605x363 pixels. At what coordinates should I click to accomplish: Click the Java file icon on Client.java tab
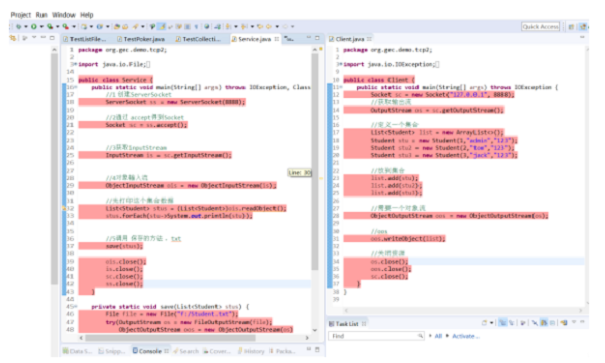click(x=331, y=39)
